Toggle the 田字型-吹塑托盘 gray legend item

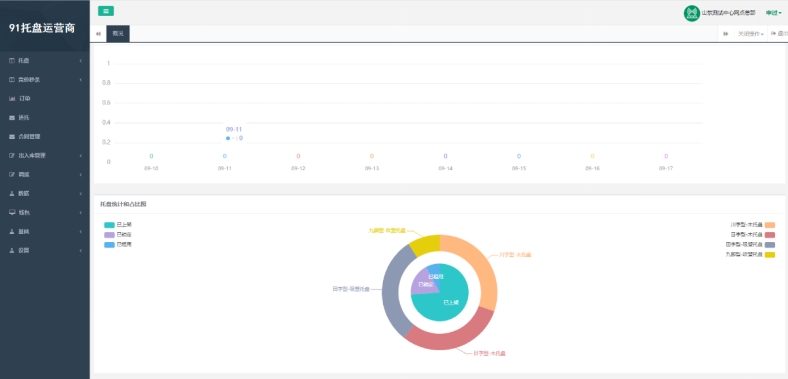click(750, 245)
